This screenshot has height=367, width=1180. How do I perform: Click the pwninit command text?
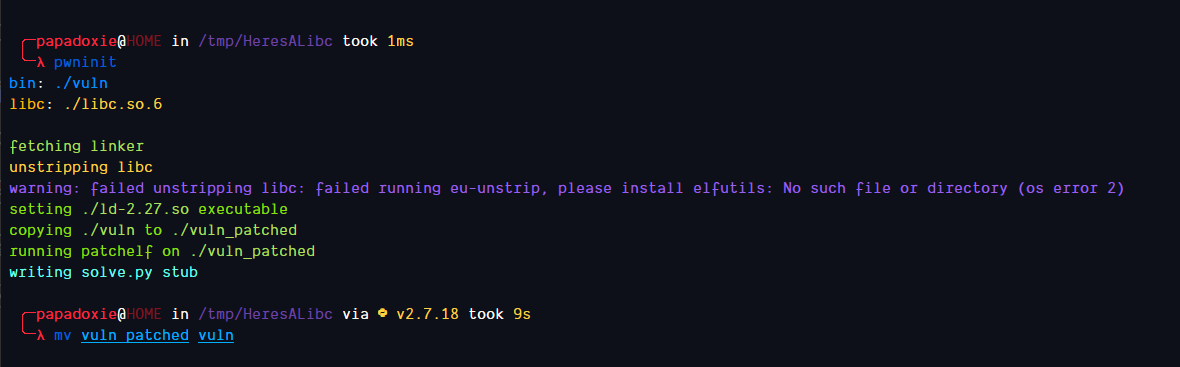(85, 62)
